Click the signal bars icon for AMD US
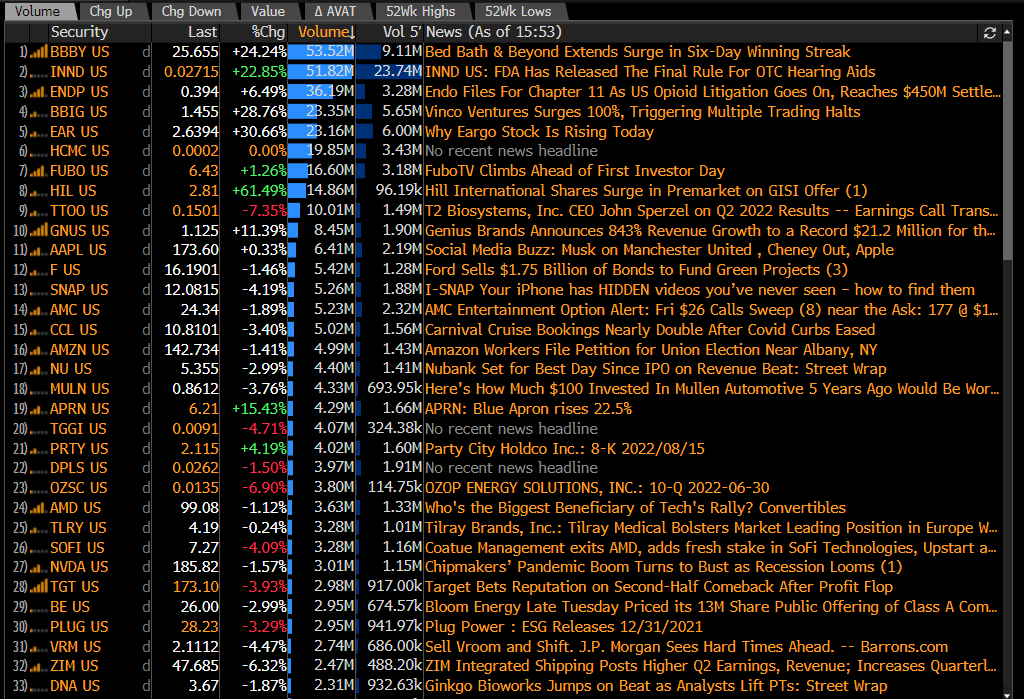The height and width of the screenshot is (699, 1024). (39, 508)
